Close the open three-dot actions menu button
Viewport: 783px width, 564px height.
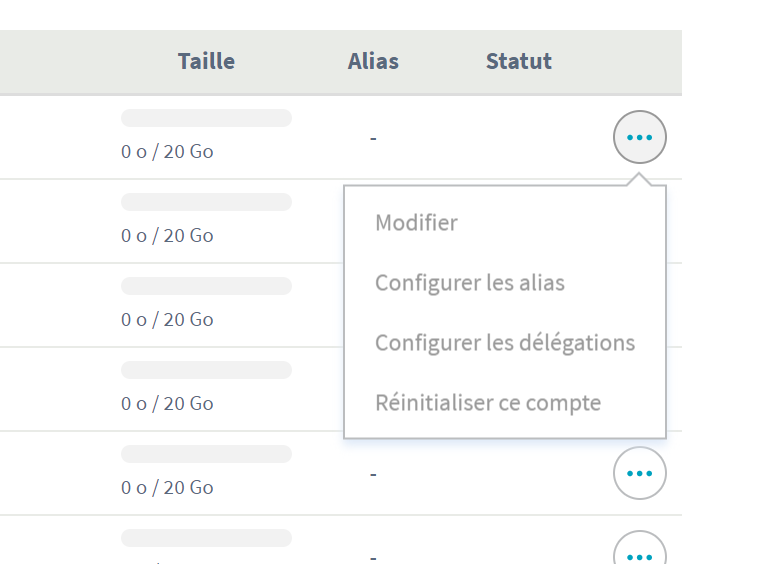tap(639, 137)
